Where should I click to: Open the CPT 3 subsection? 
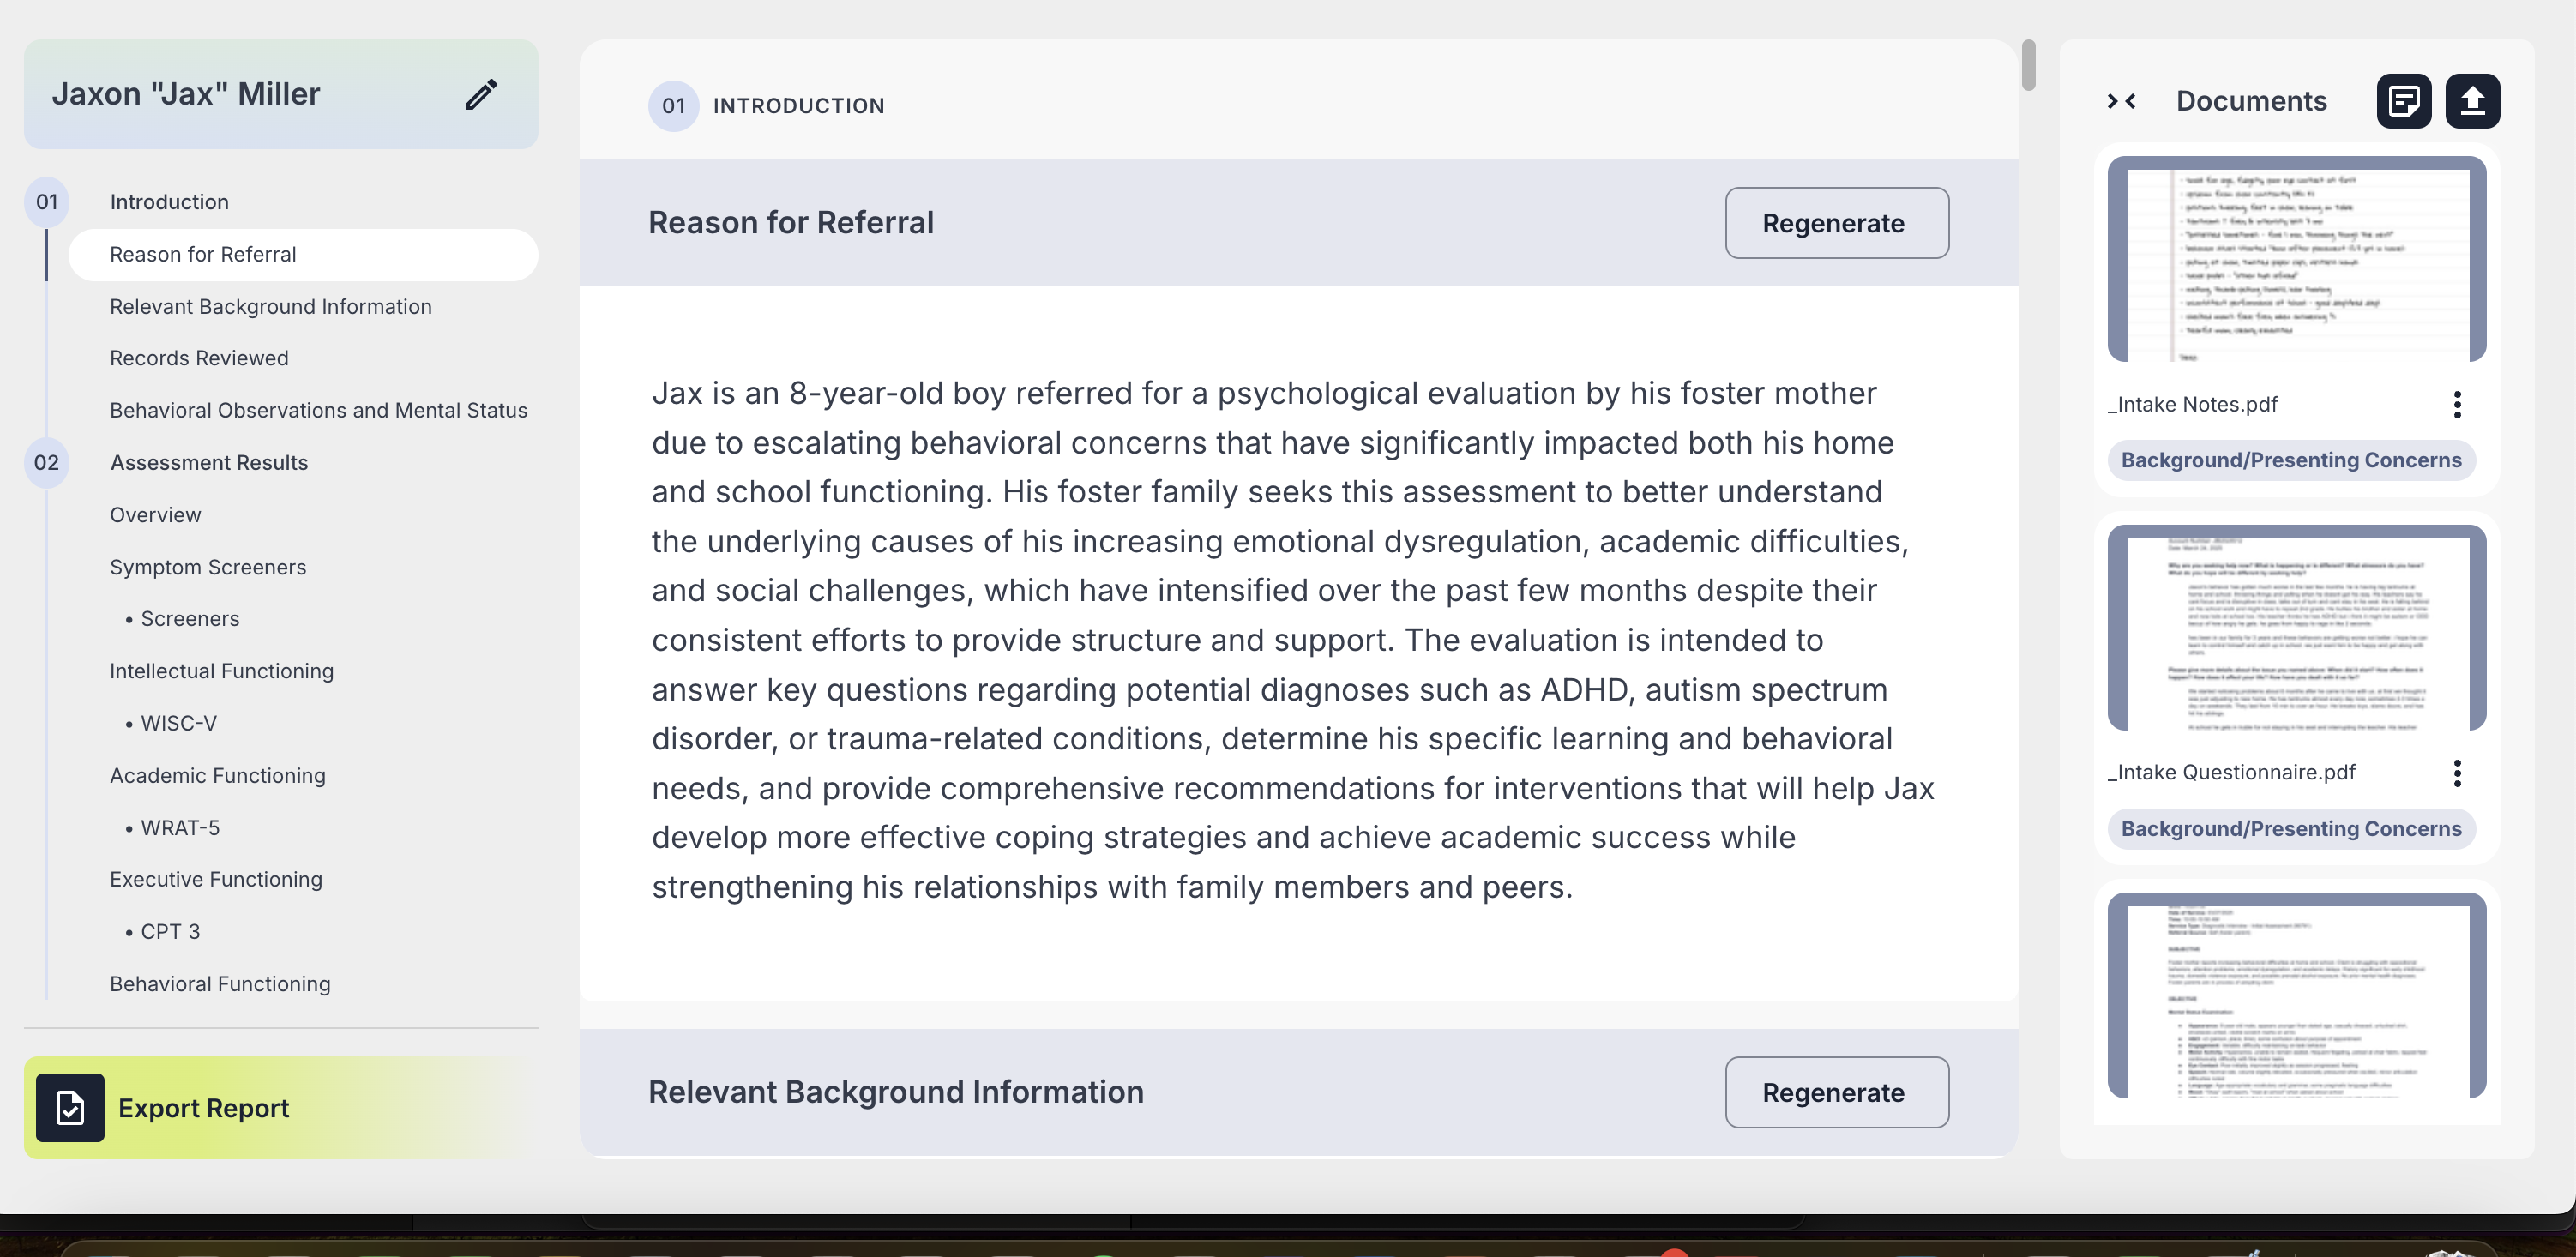click(170, 931)
